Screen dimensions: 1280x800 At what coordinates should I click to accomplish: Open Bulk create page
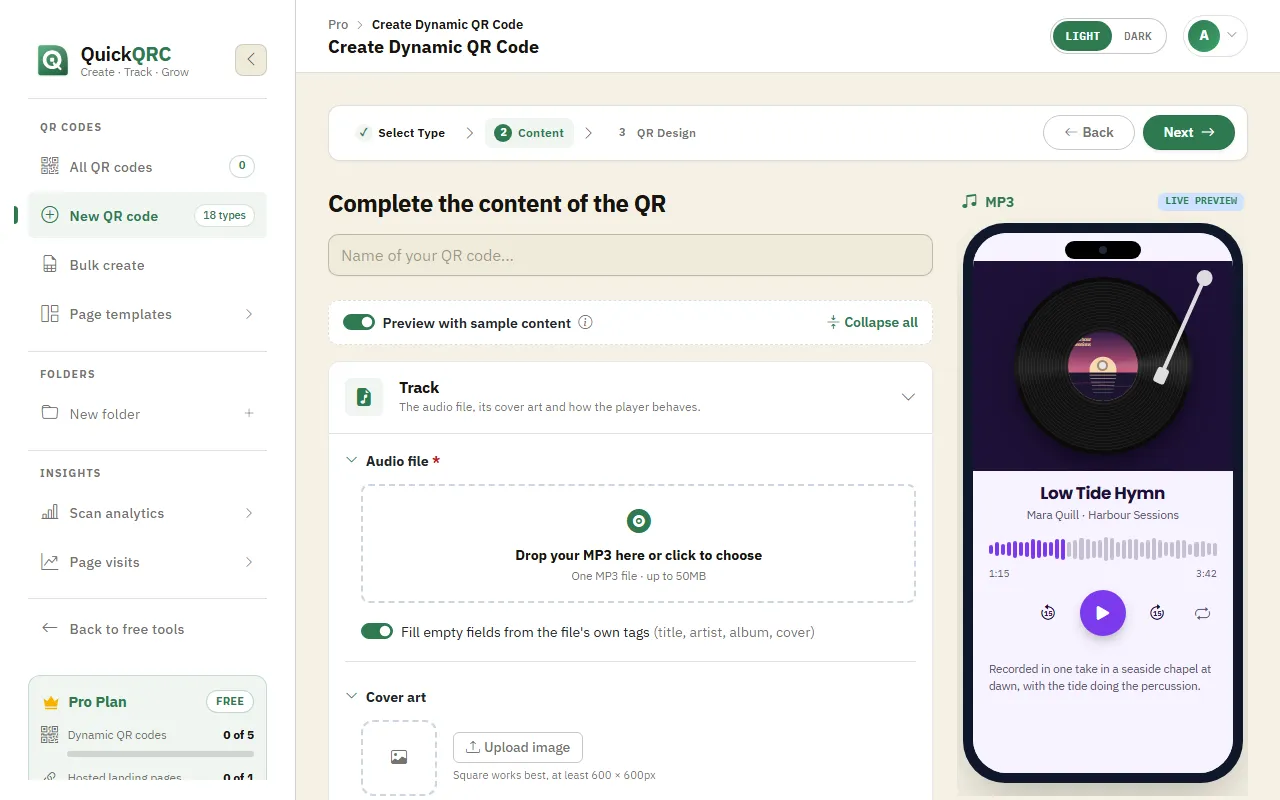(x=147, y=265)
